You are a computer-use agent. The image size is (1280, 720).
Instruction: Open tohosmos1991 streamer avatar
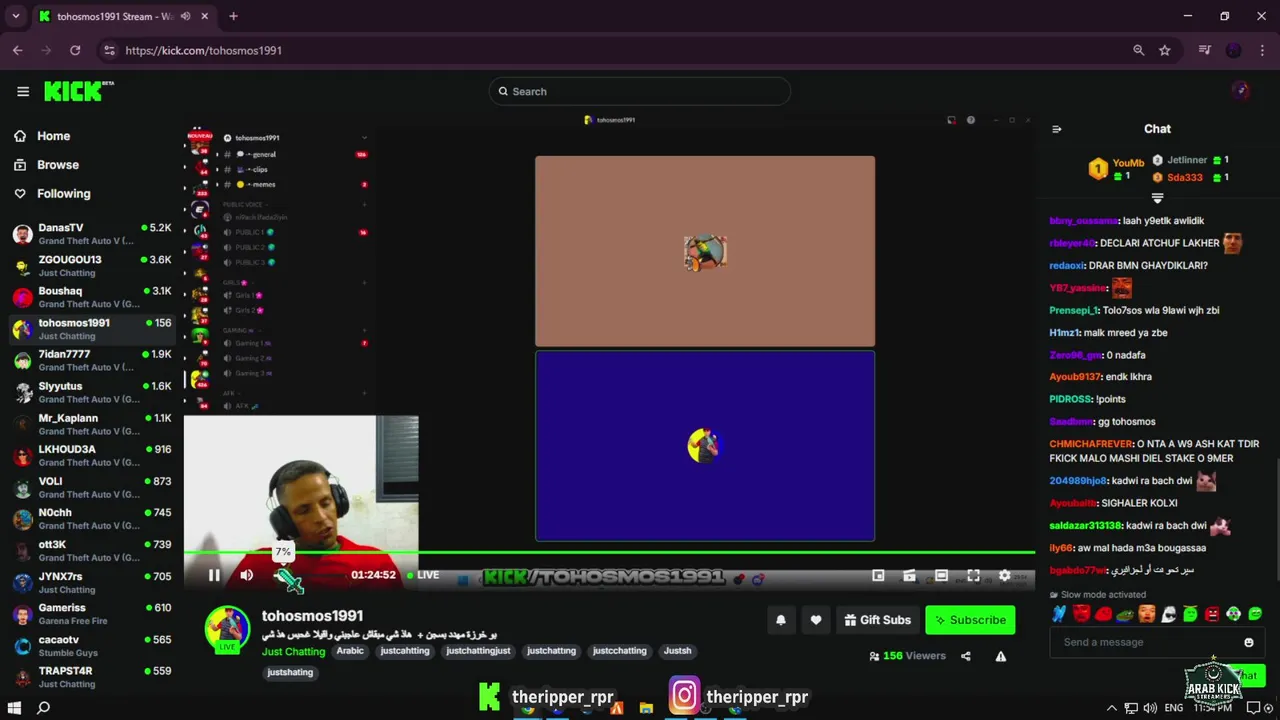pos(227,628)
